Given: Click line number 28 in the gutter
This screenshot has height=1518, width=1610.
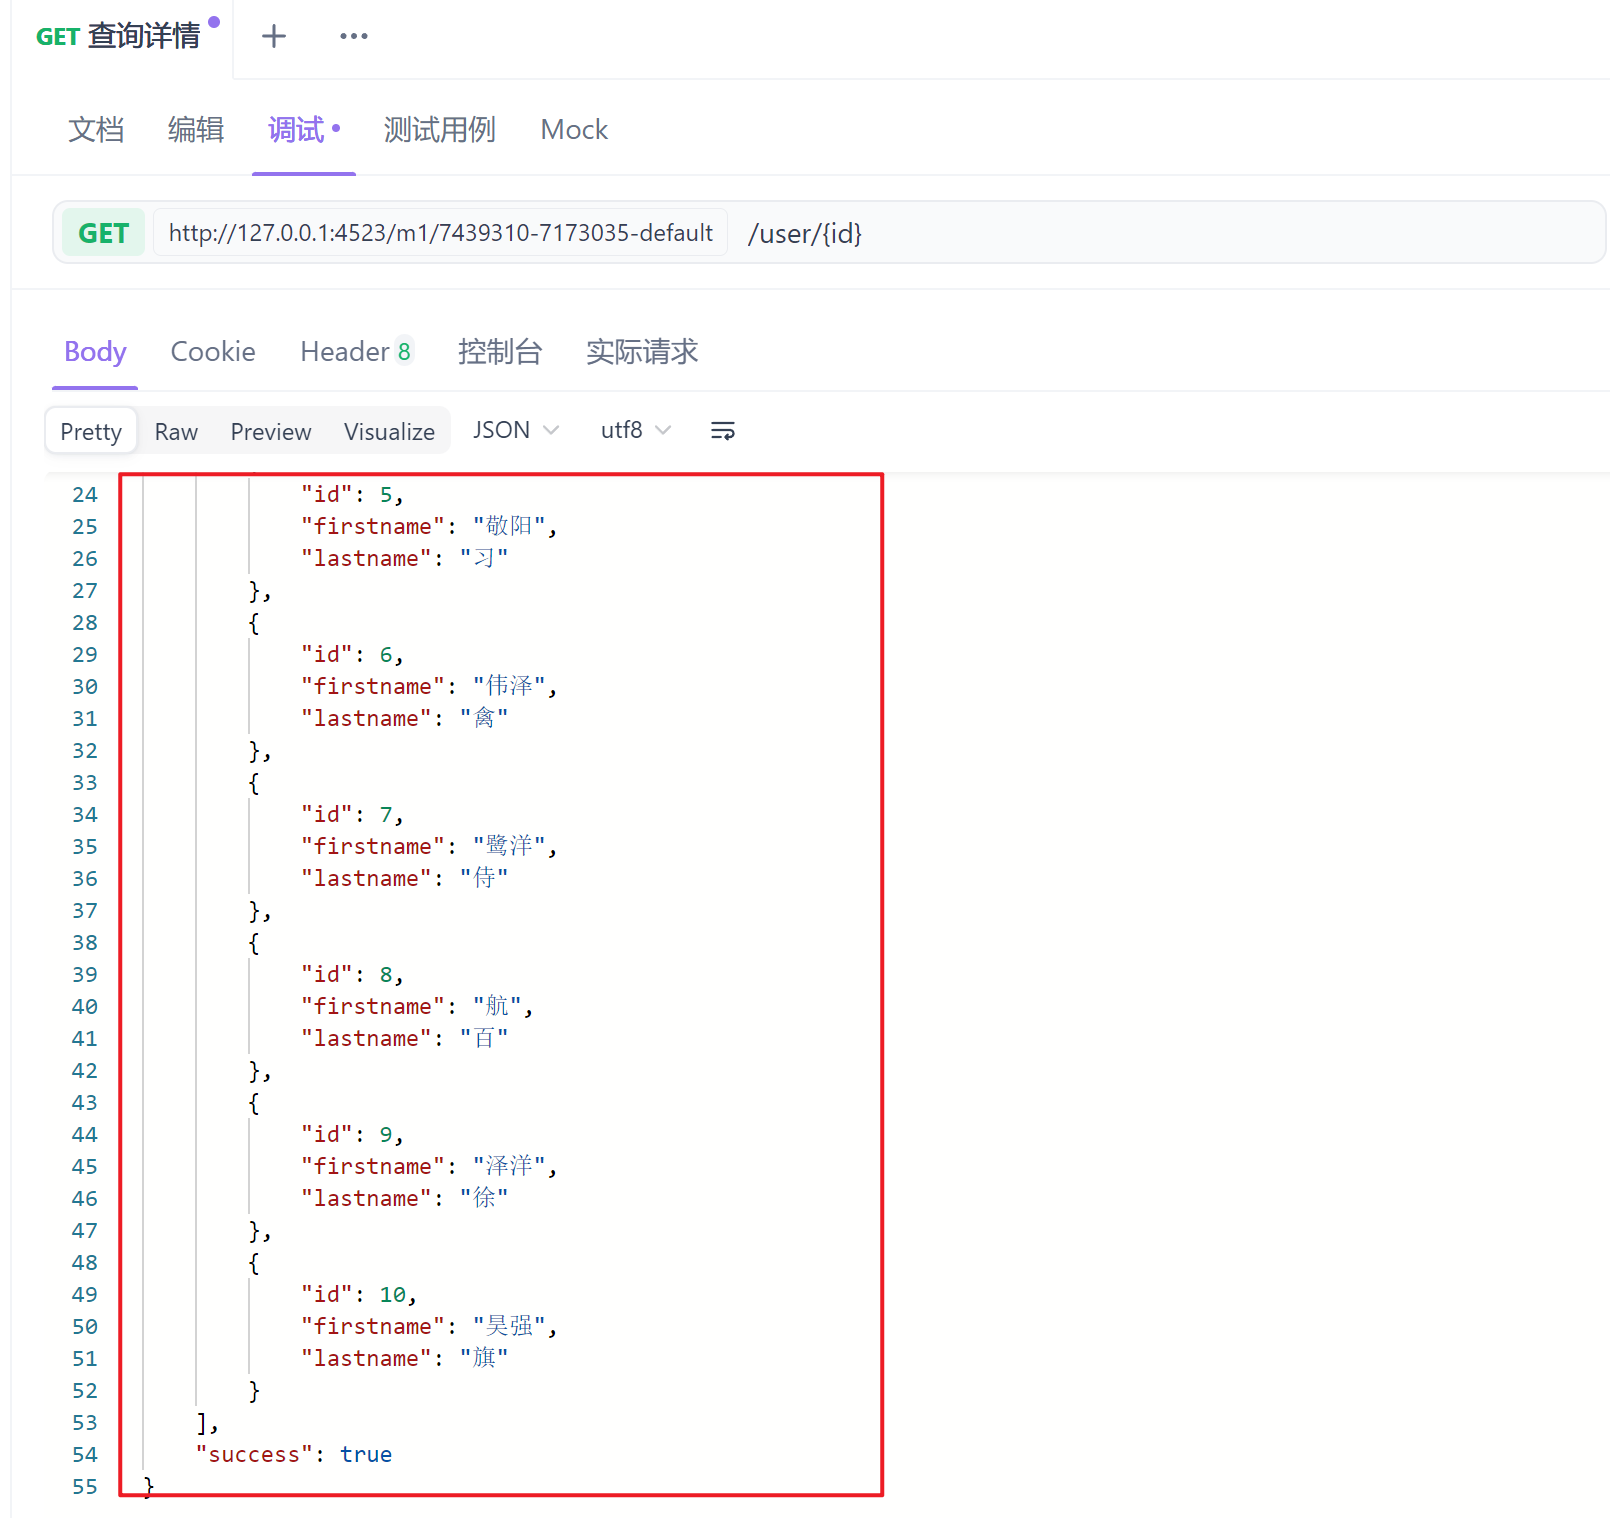Looking at the screenshot, I should 85,622.
